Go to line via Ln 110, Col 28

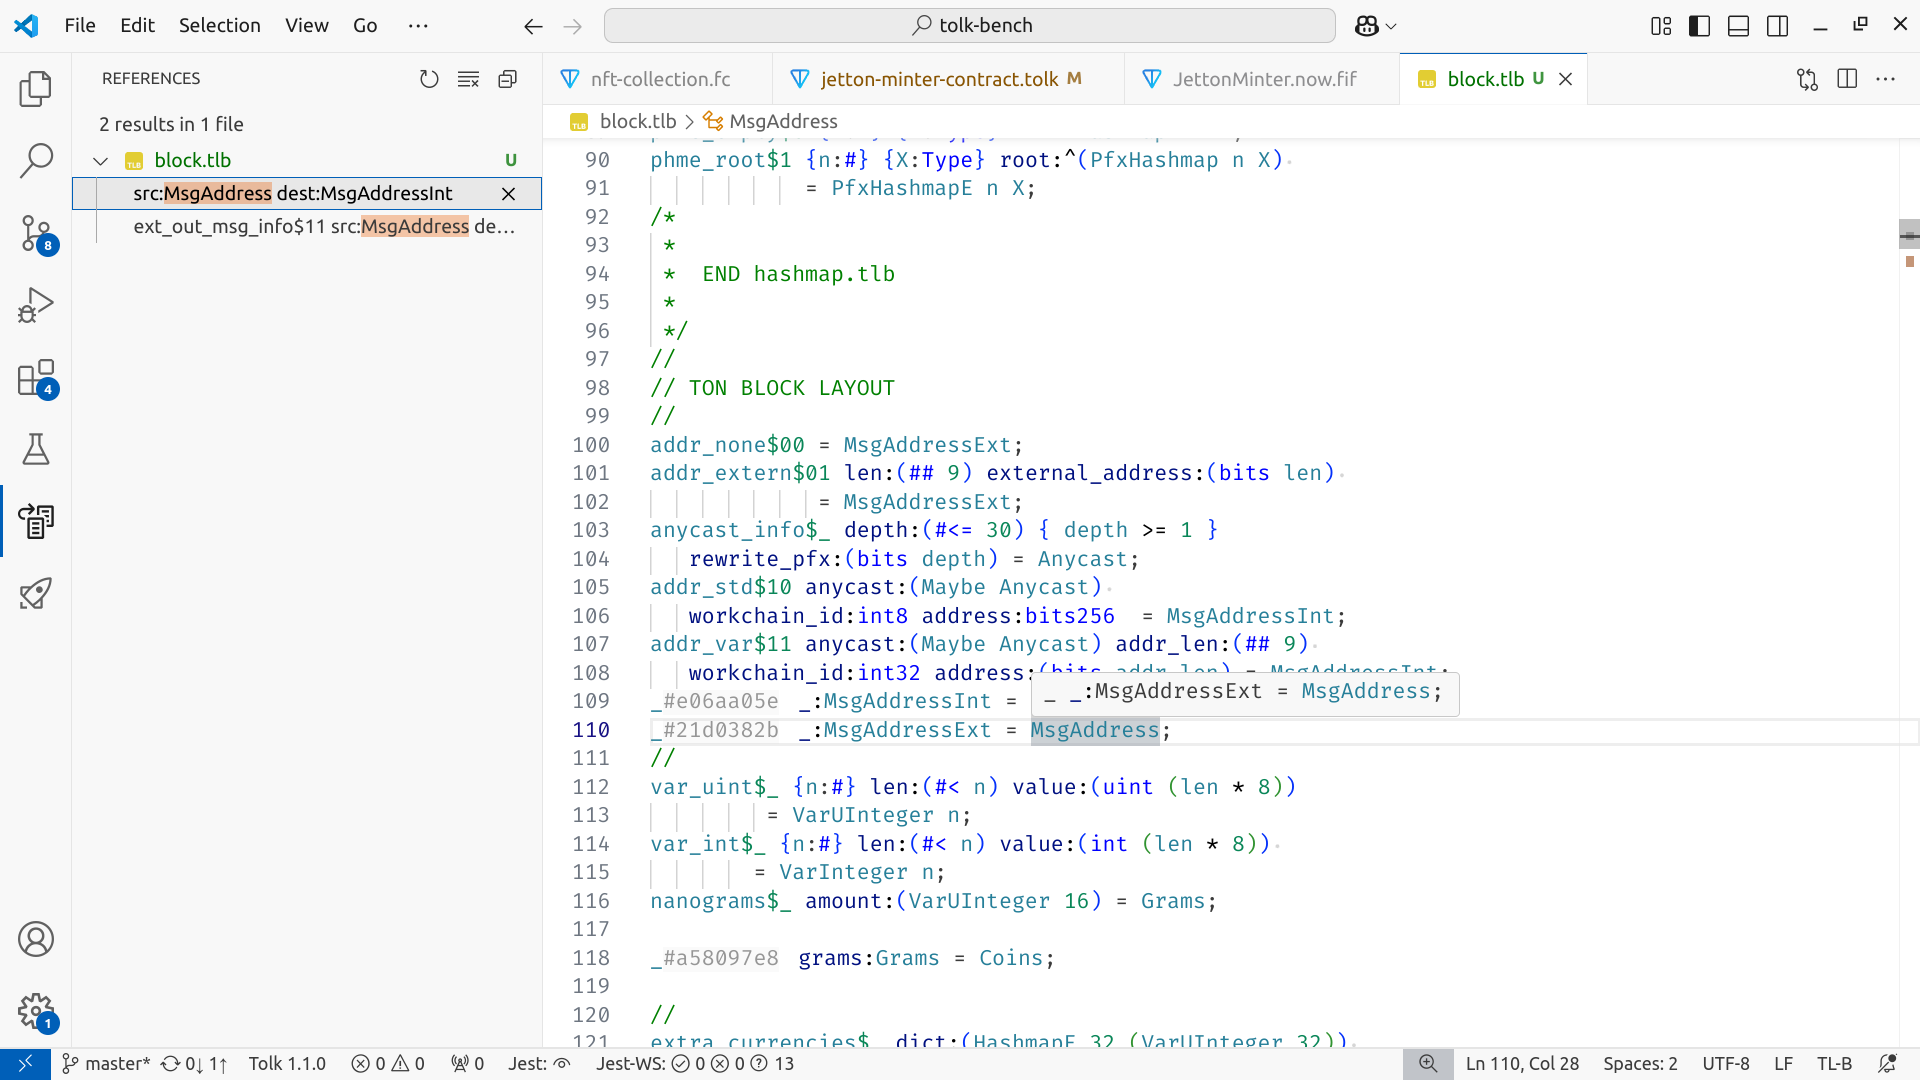(1522, 1064)
